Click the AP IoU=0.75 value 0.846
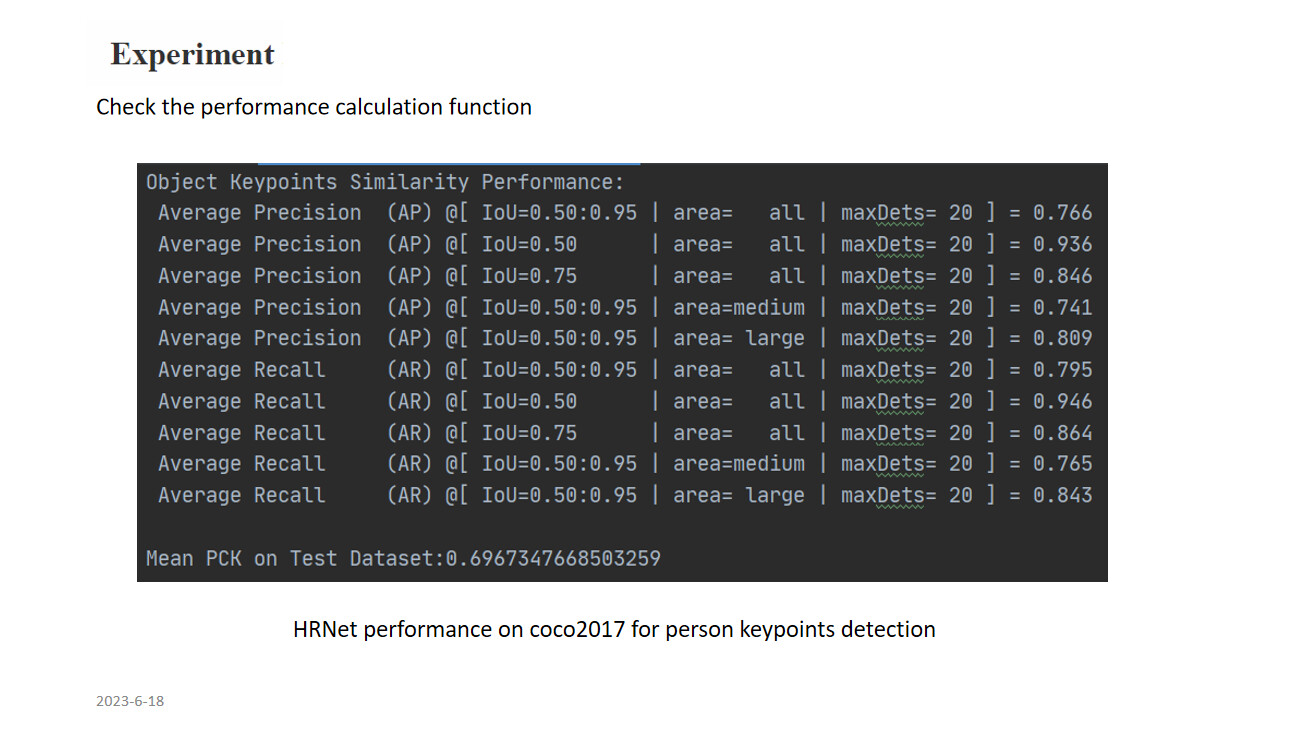 (x=1063, y=276)
